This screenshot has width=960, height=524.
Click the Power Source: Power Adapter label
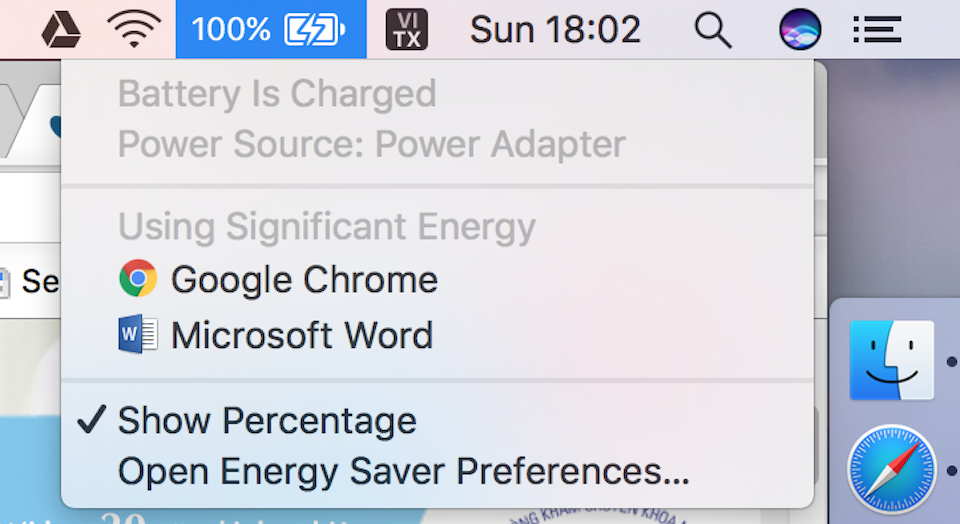pyautogui.click(x=371, y=144)
